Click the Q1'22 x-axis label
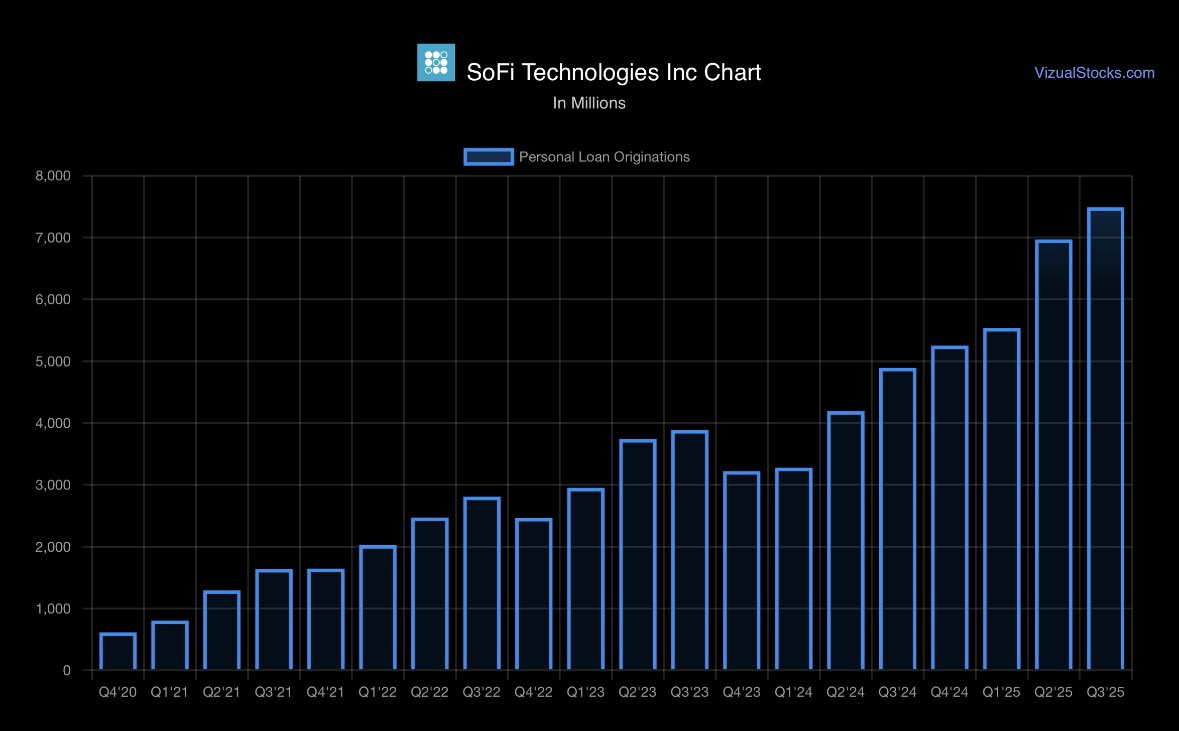Image resolution: width=1179 pixels, height=731 pixels. [x=377, y=692]
